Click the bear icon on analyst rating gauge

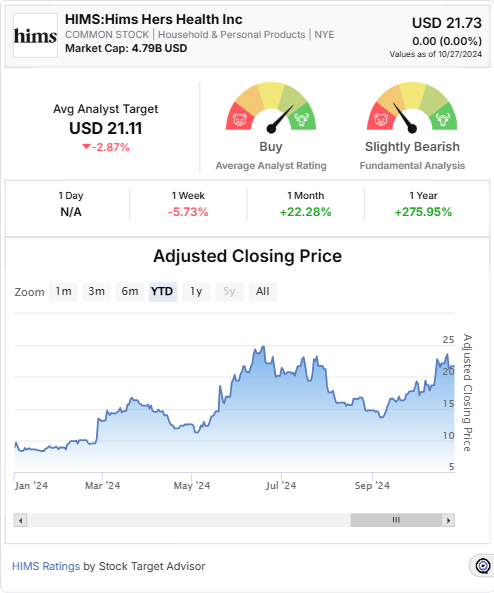239,120
